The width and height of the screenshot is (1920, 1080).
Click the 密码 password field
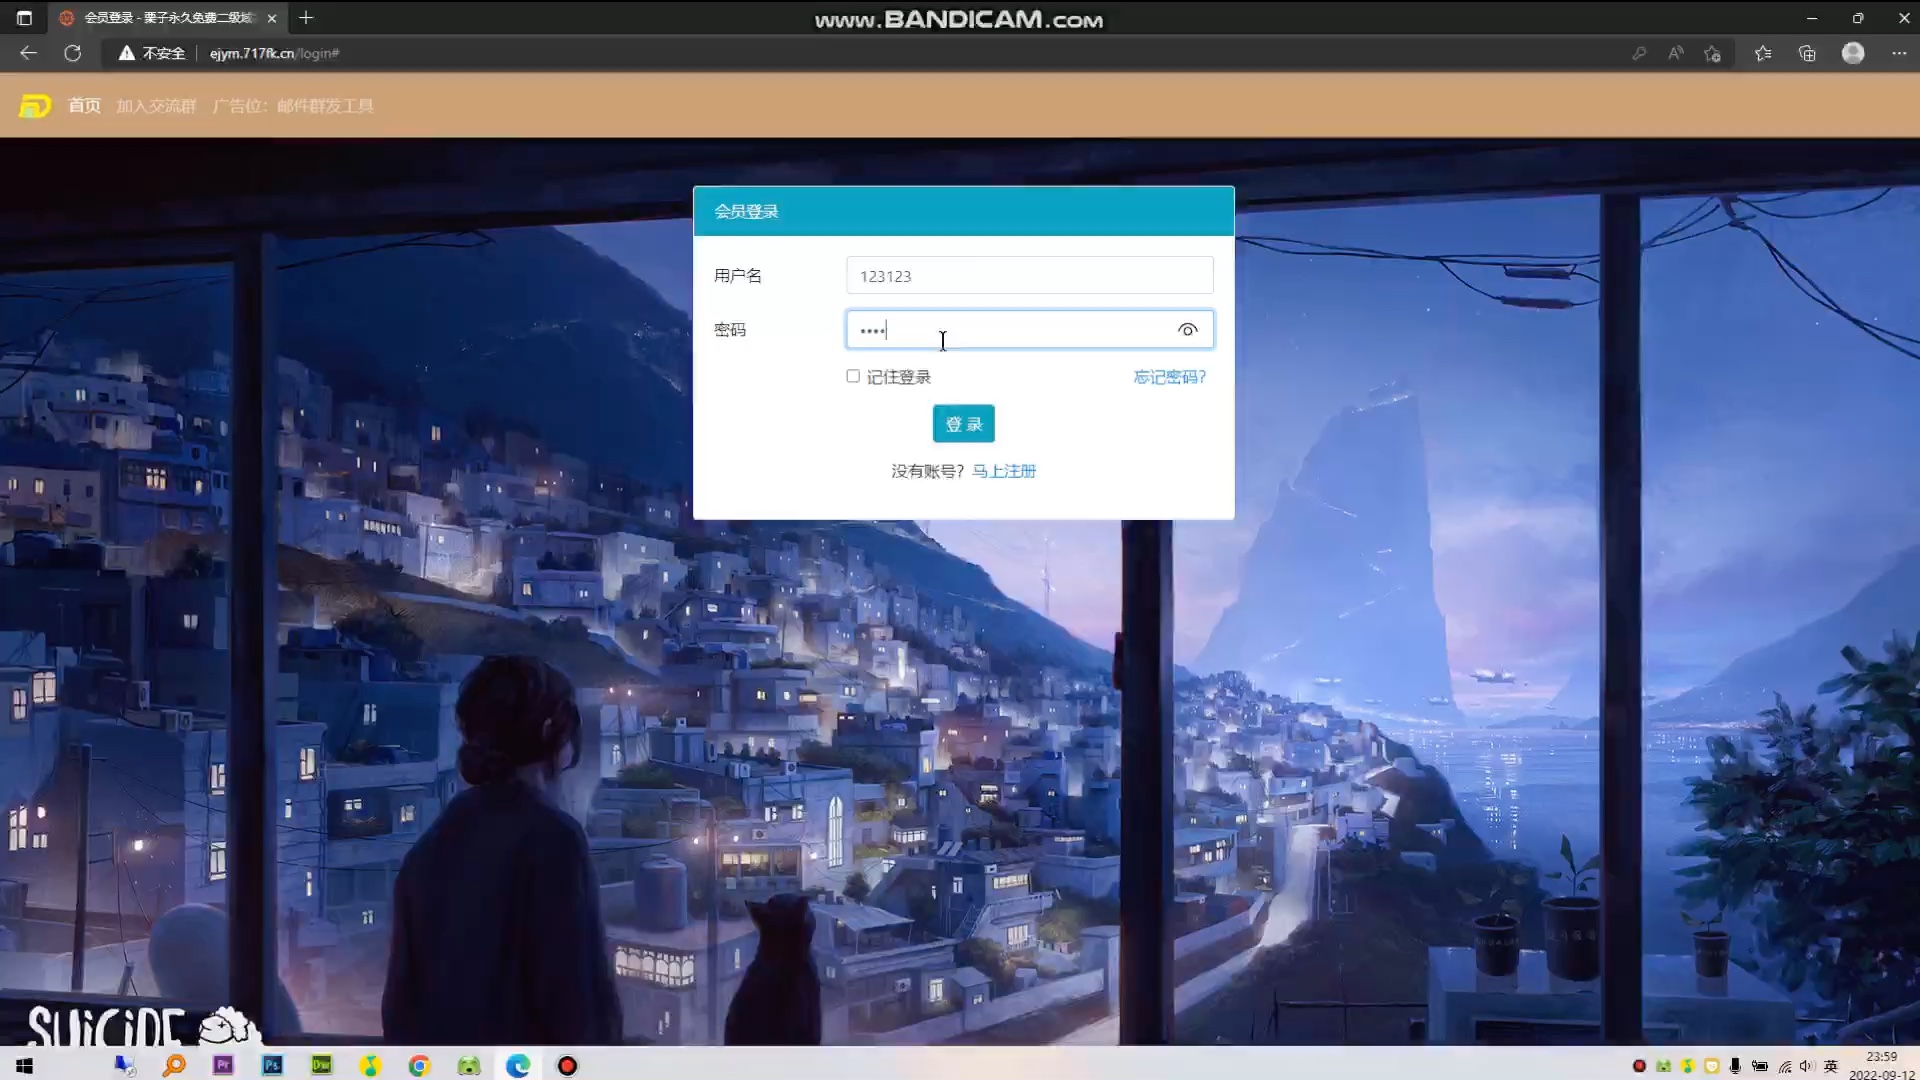(x=1029, y=329)
